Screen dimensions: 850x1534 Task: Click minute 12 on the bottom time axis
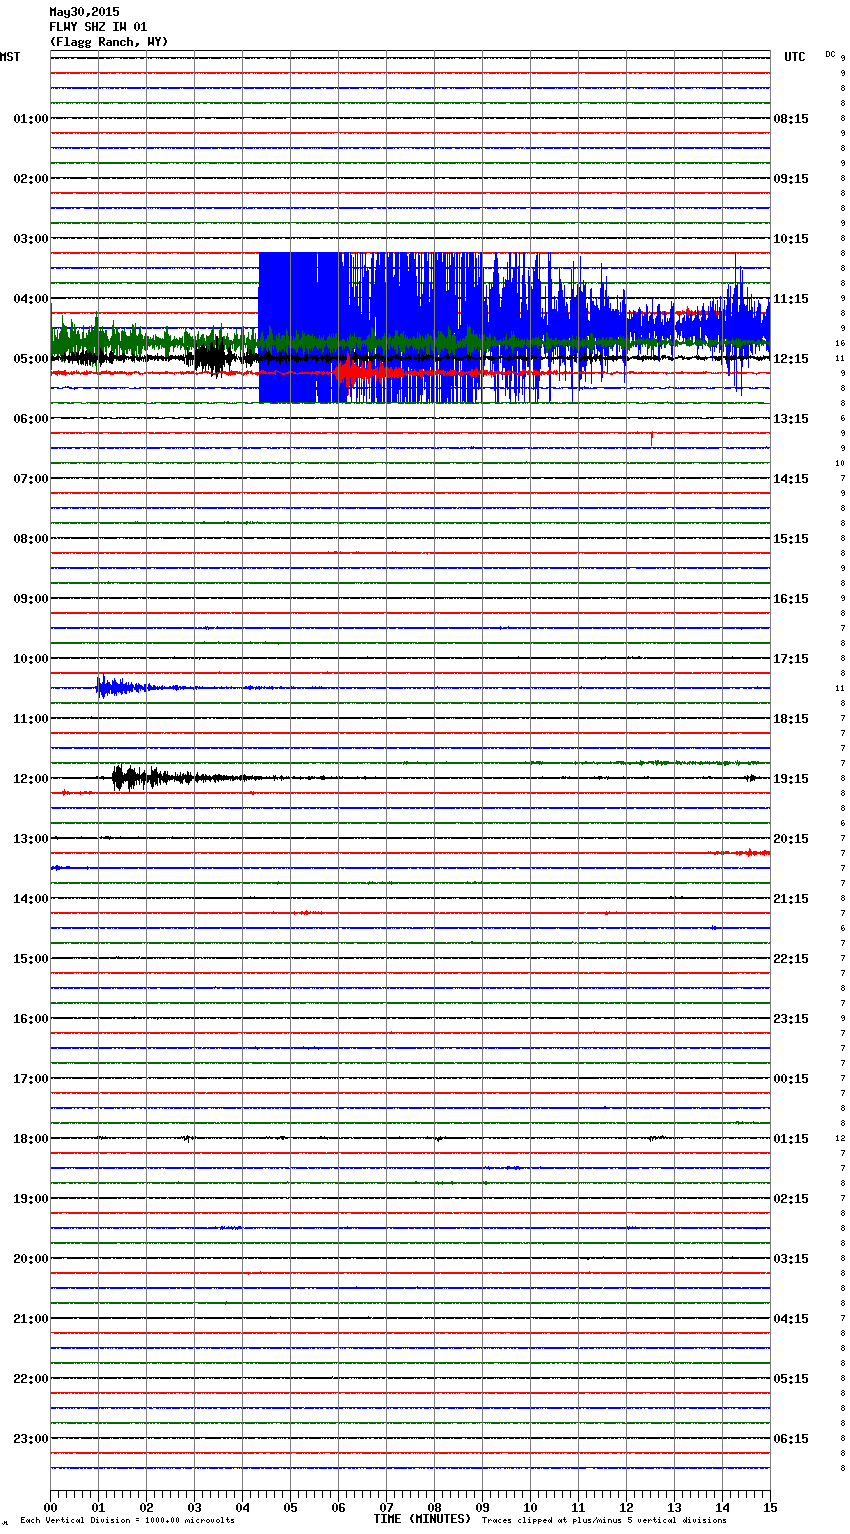pyautogui.click(x=627, y=1507)
